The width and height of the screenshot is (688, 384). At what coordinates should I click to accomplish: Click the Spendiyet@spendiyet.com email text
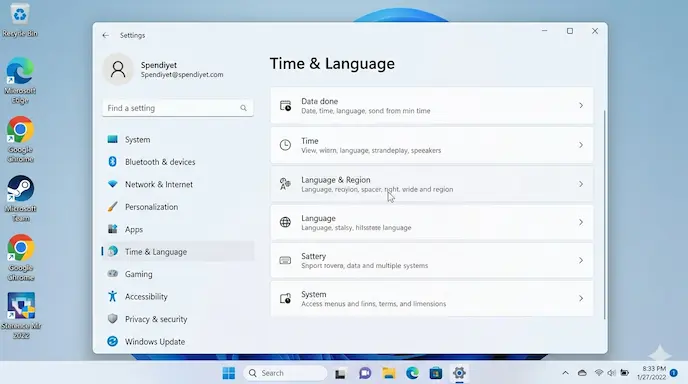[x=182, y=75]
